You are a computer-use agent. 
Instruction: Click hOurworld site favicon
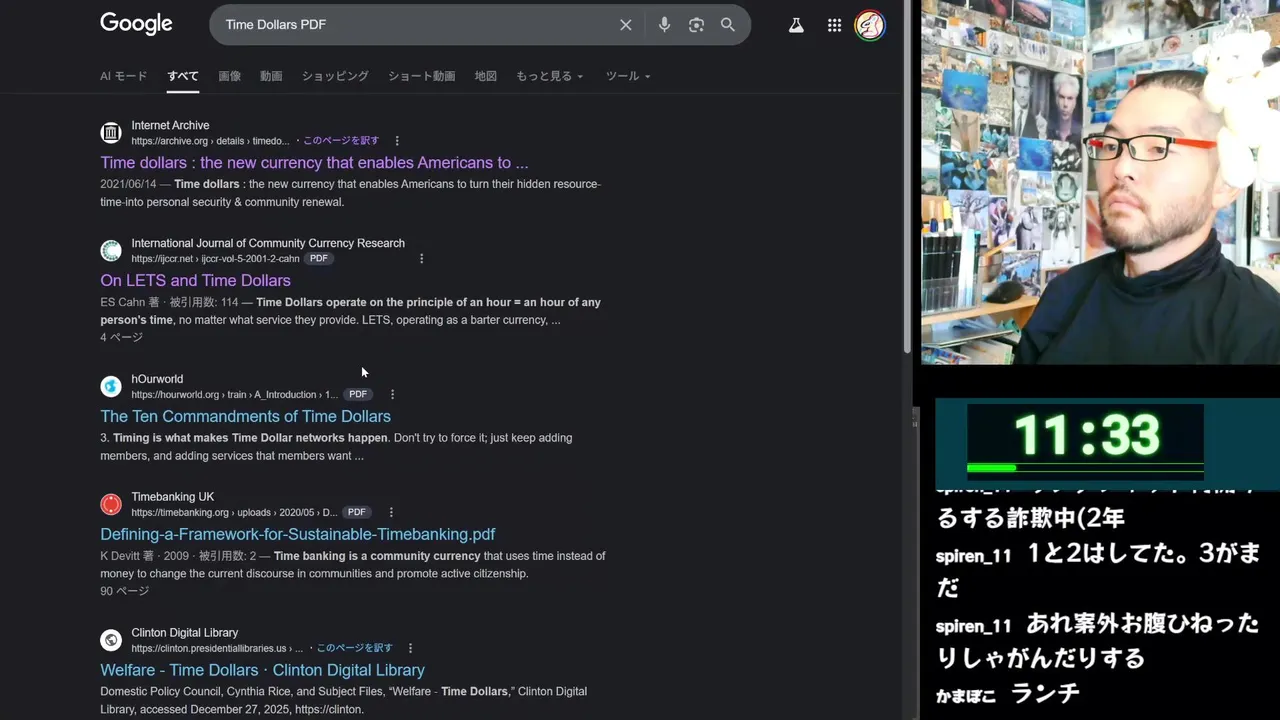[111, 386]
